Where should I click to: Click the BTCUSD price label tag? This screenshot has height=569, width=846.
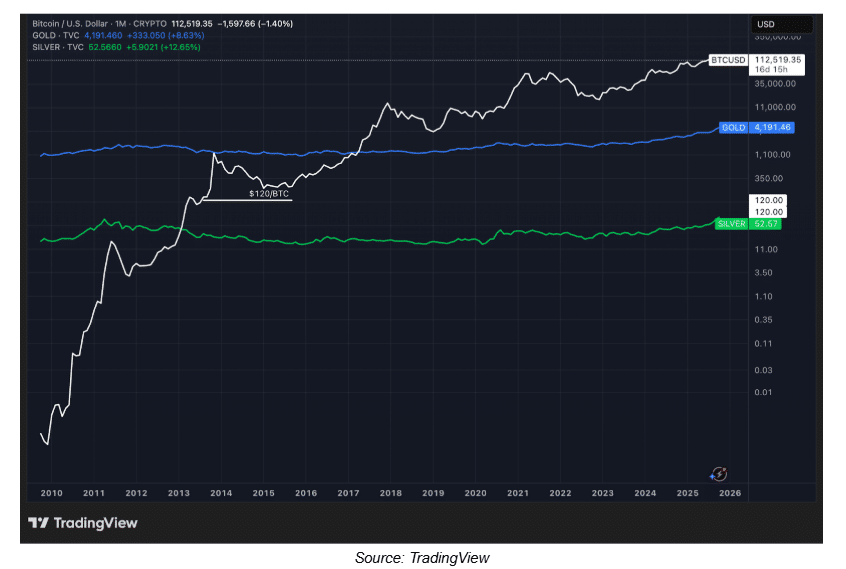(727, 60)
